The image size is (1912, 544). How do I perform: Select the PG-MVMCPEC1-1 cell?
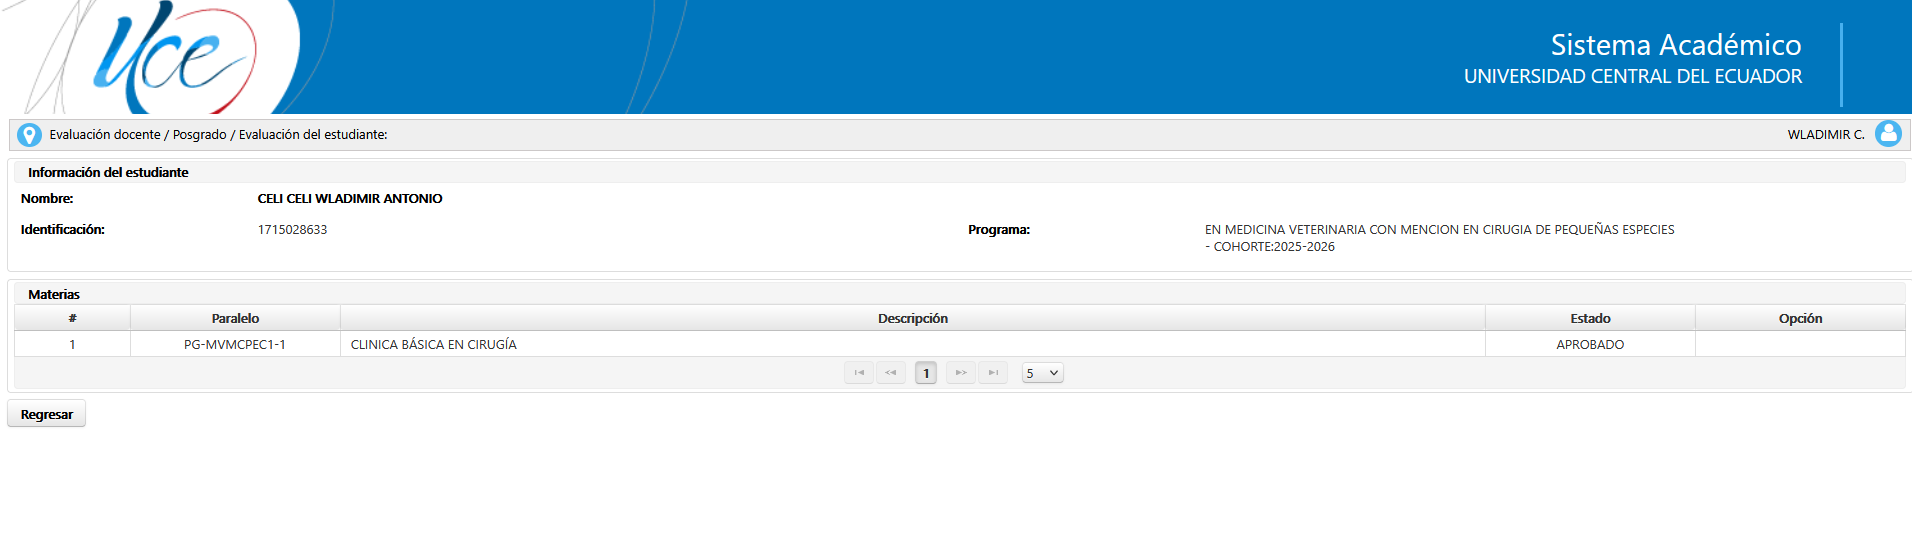pyautogui.click(x=235, y=344)
